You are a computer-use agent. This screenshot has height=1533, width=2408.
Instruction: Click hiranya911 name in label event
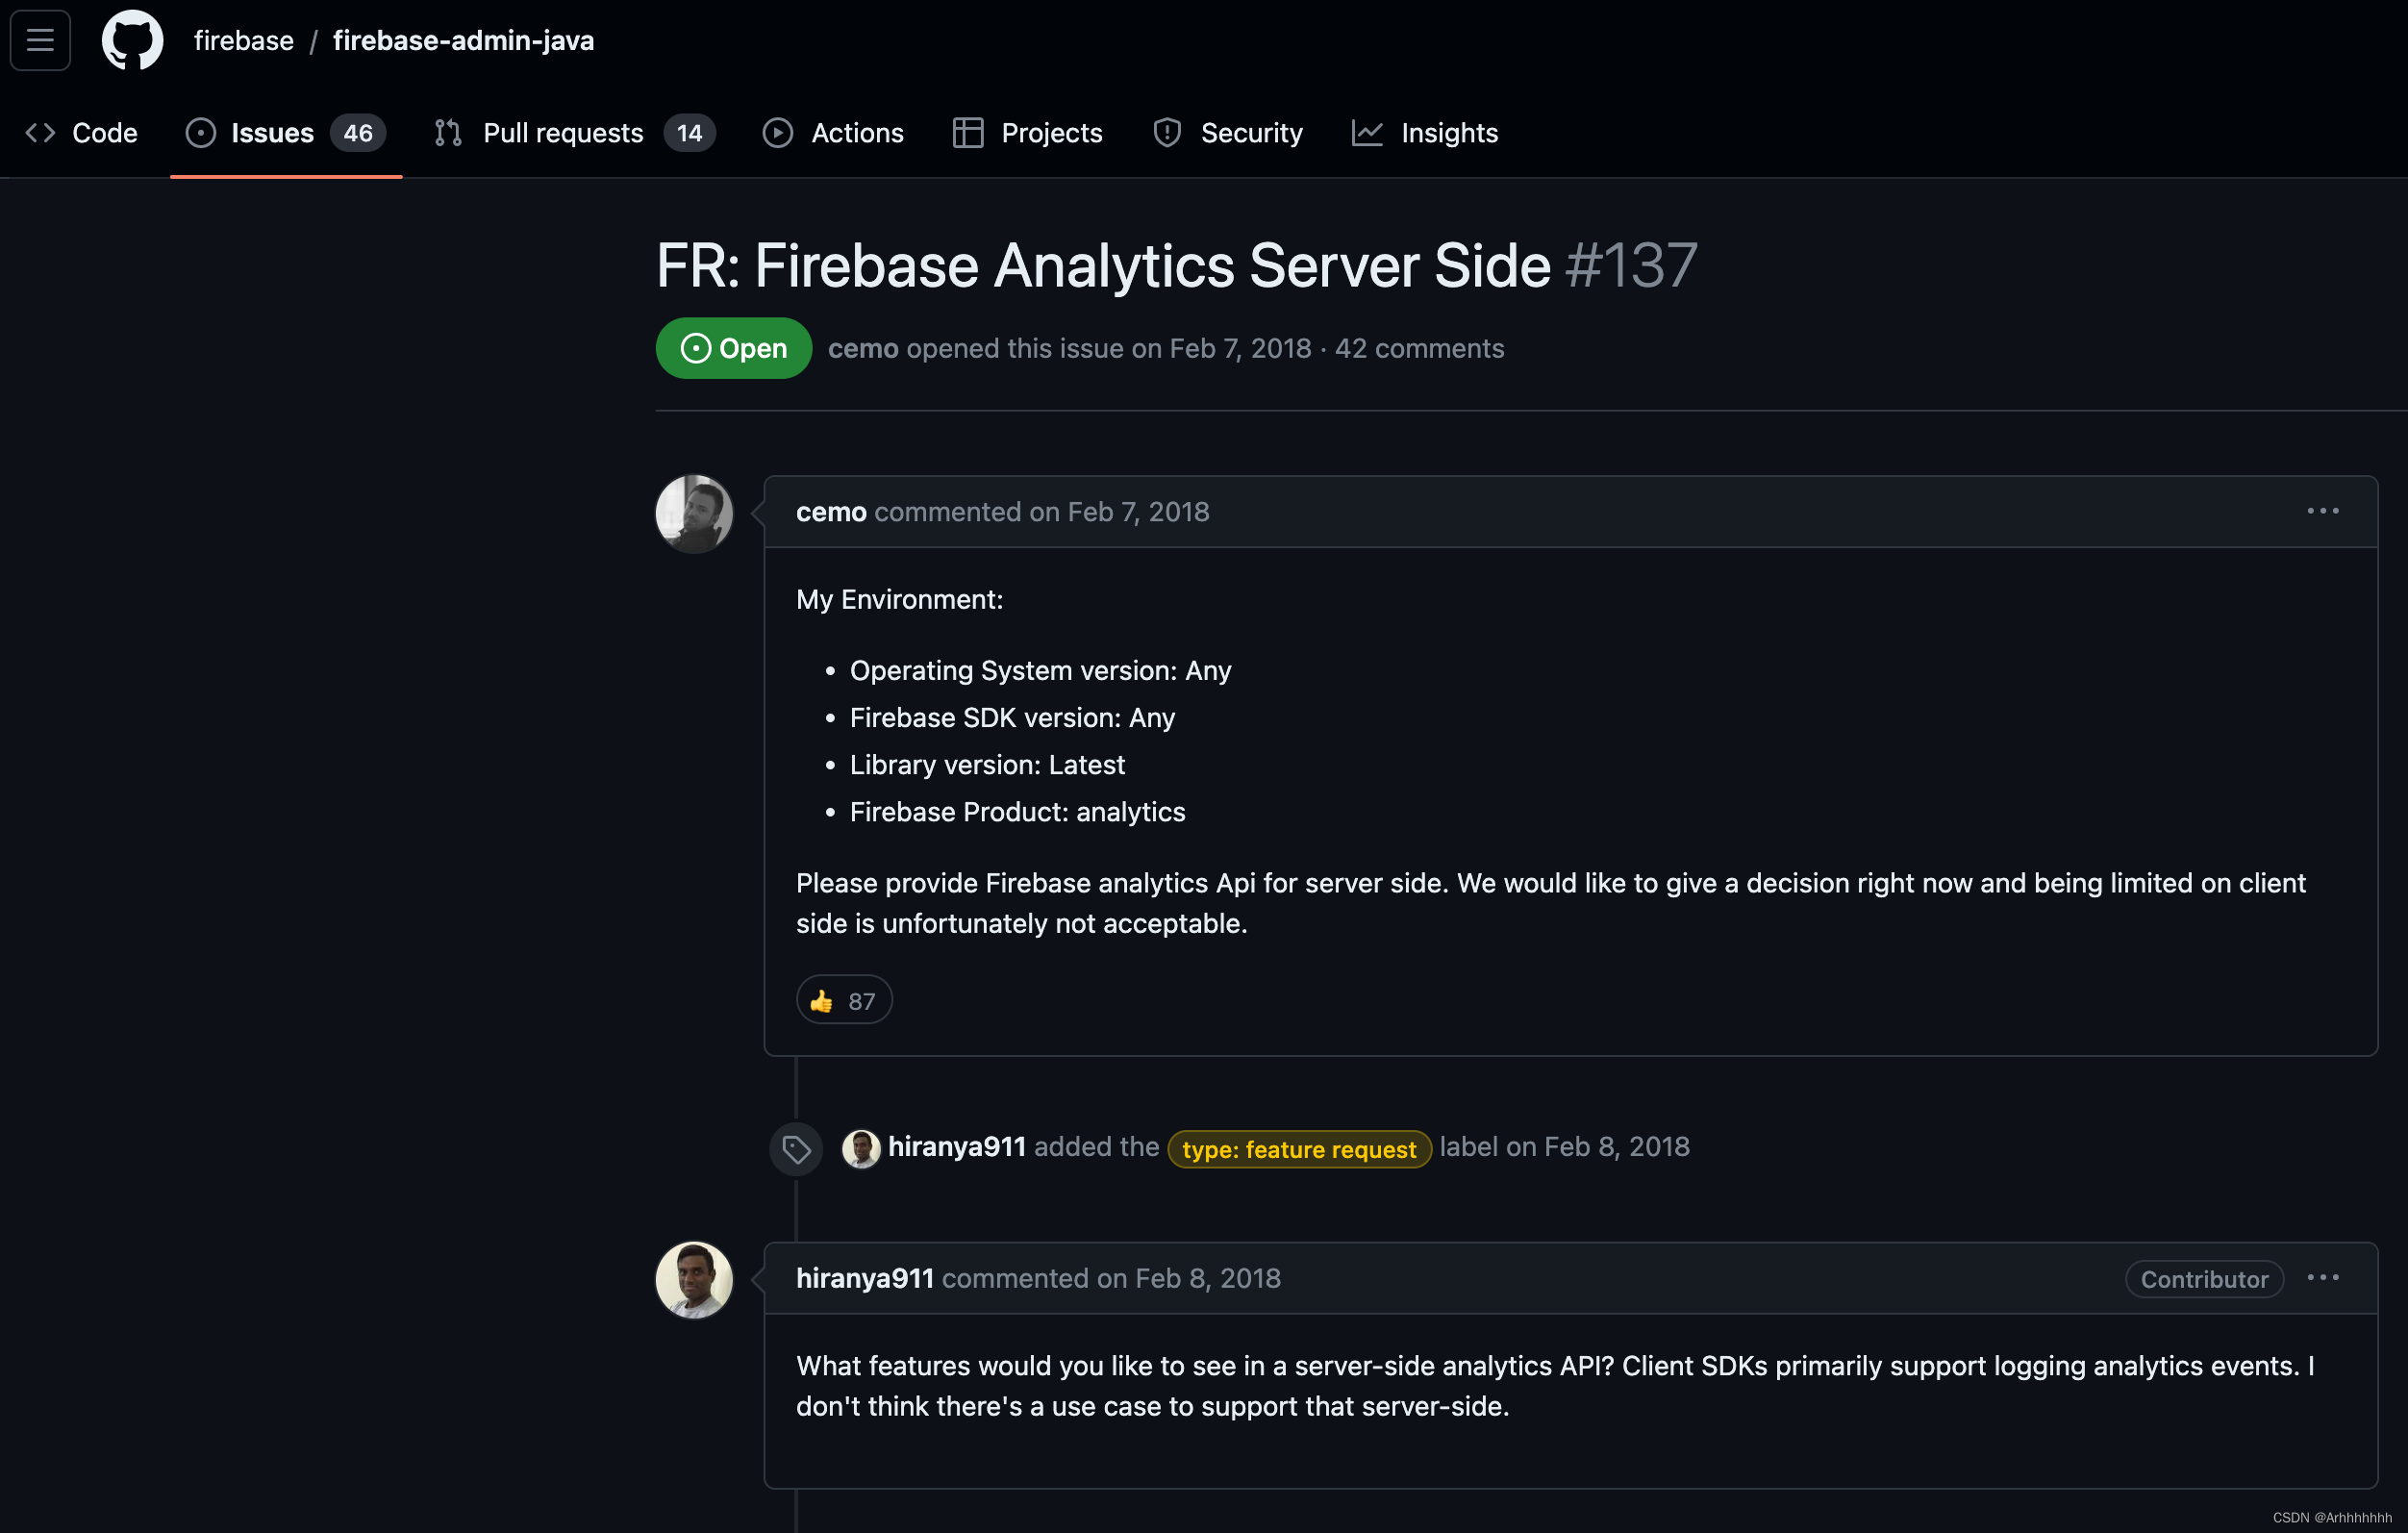pyautogui.click(x=957, y=1147)
